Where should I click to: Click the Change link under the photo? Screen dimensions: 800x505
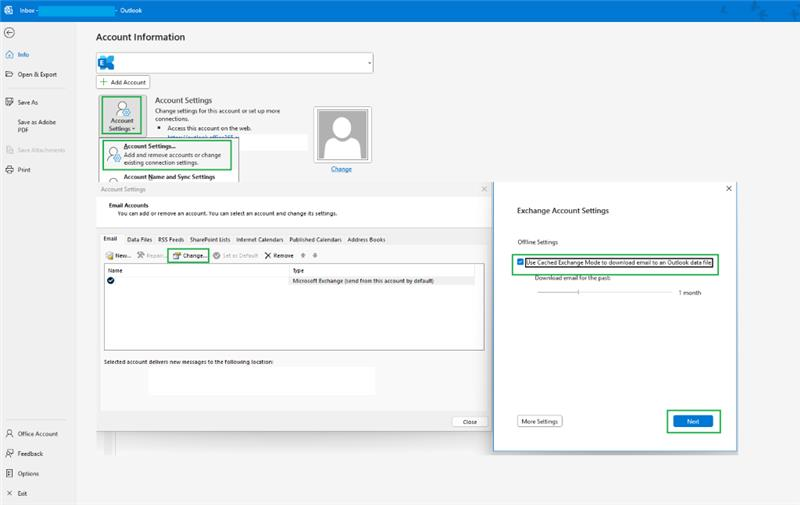pos(341,169)
